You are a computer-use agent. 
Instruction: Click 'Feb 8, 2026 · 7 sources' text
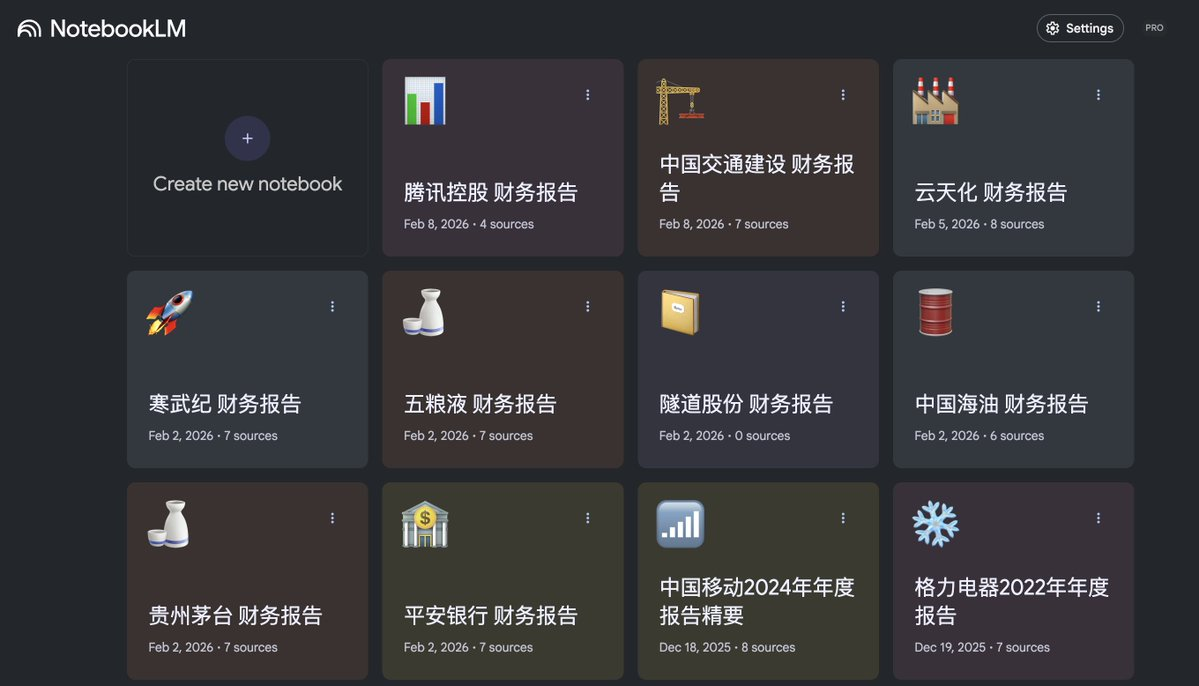(723, 224)
